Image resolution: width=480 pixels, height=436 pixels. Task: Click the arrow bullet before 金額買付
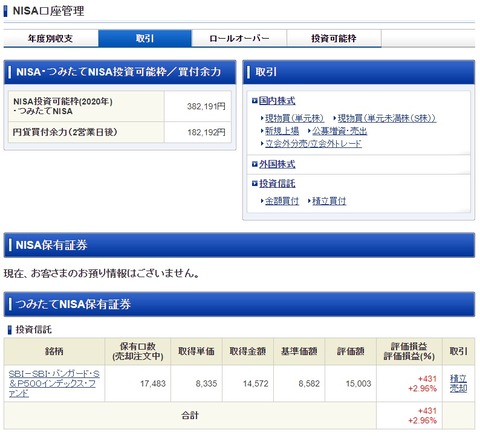[262, 201]
